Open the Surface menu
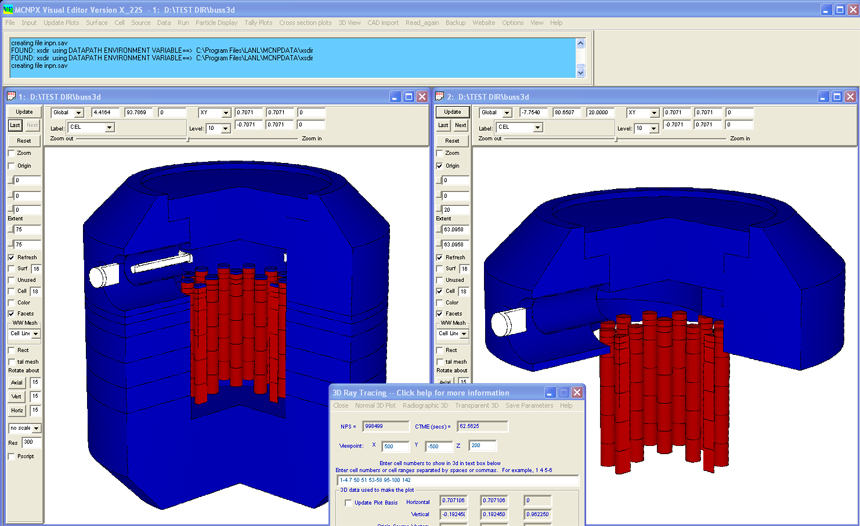860x526 pixels. pos(97,22)
